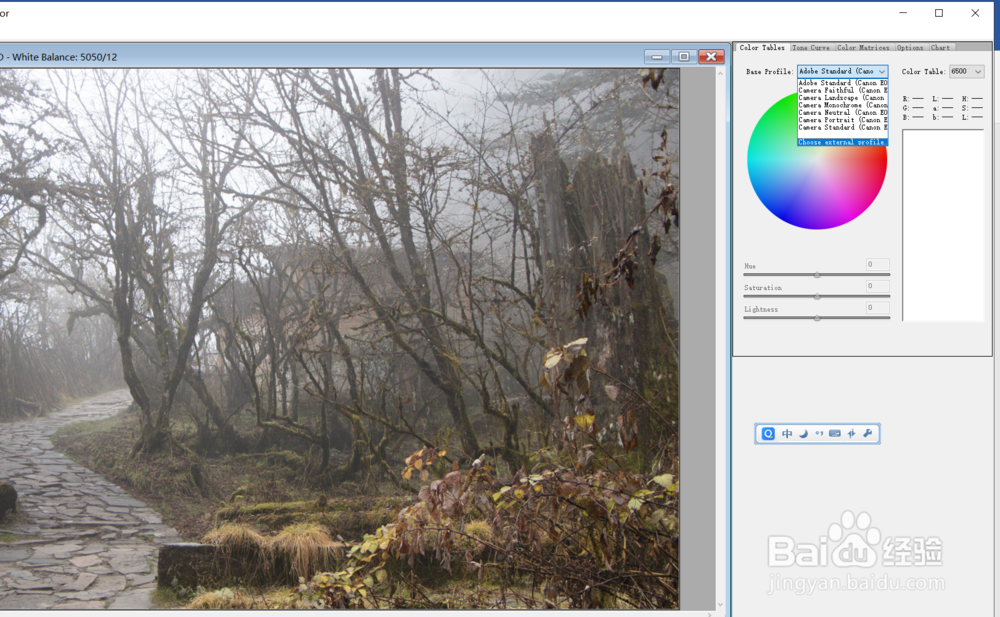
Task: Close the main application window
Action: (975, 13)
